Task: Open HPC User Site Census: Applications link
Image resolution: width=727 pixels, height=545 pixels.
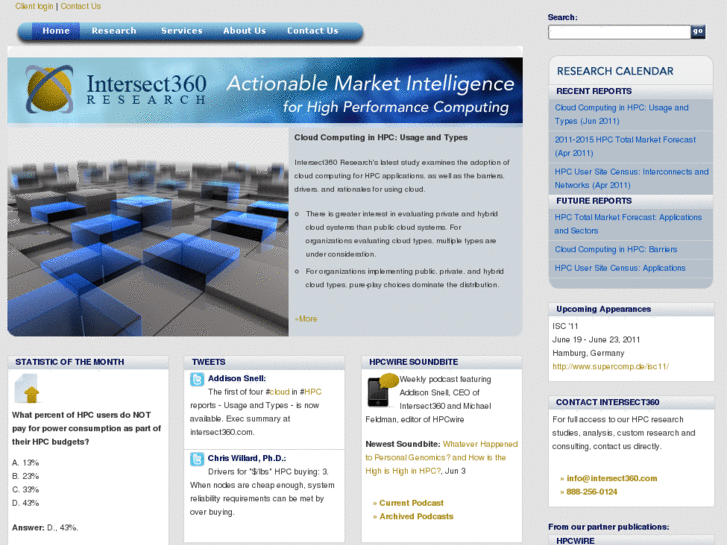Action: pyautogui.click(x=620, y=268)
